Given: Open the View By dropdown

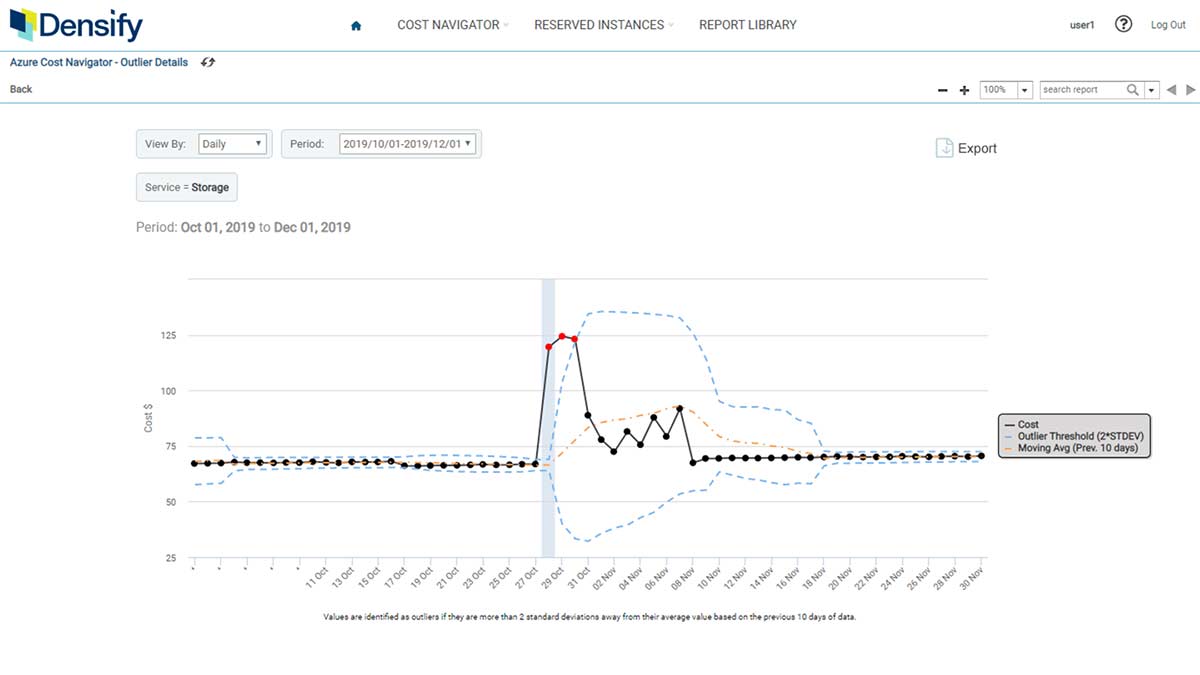Looking at the screenshot, I should point(232,143).
